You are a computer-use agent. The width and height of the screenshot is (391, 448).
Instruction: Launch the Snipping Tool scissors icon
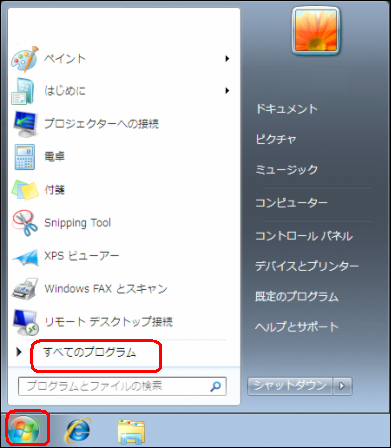pos(25,223)
